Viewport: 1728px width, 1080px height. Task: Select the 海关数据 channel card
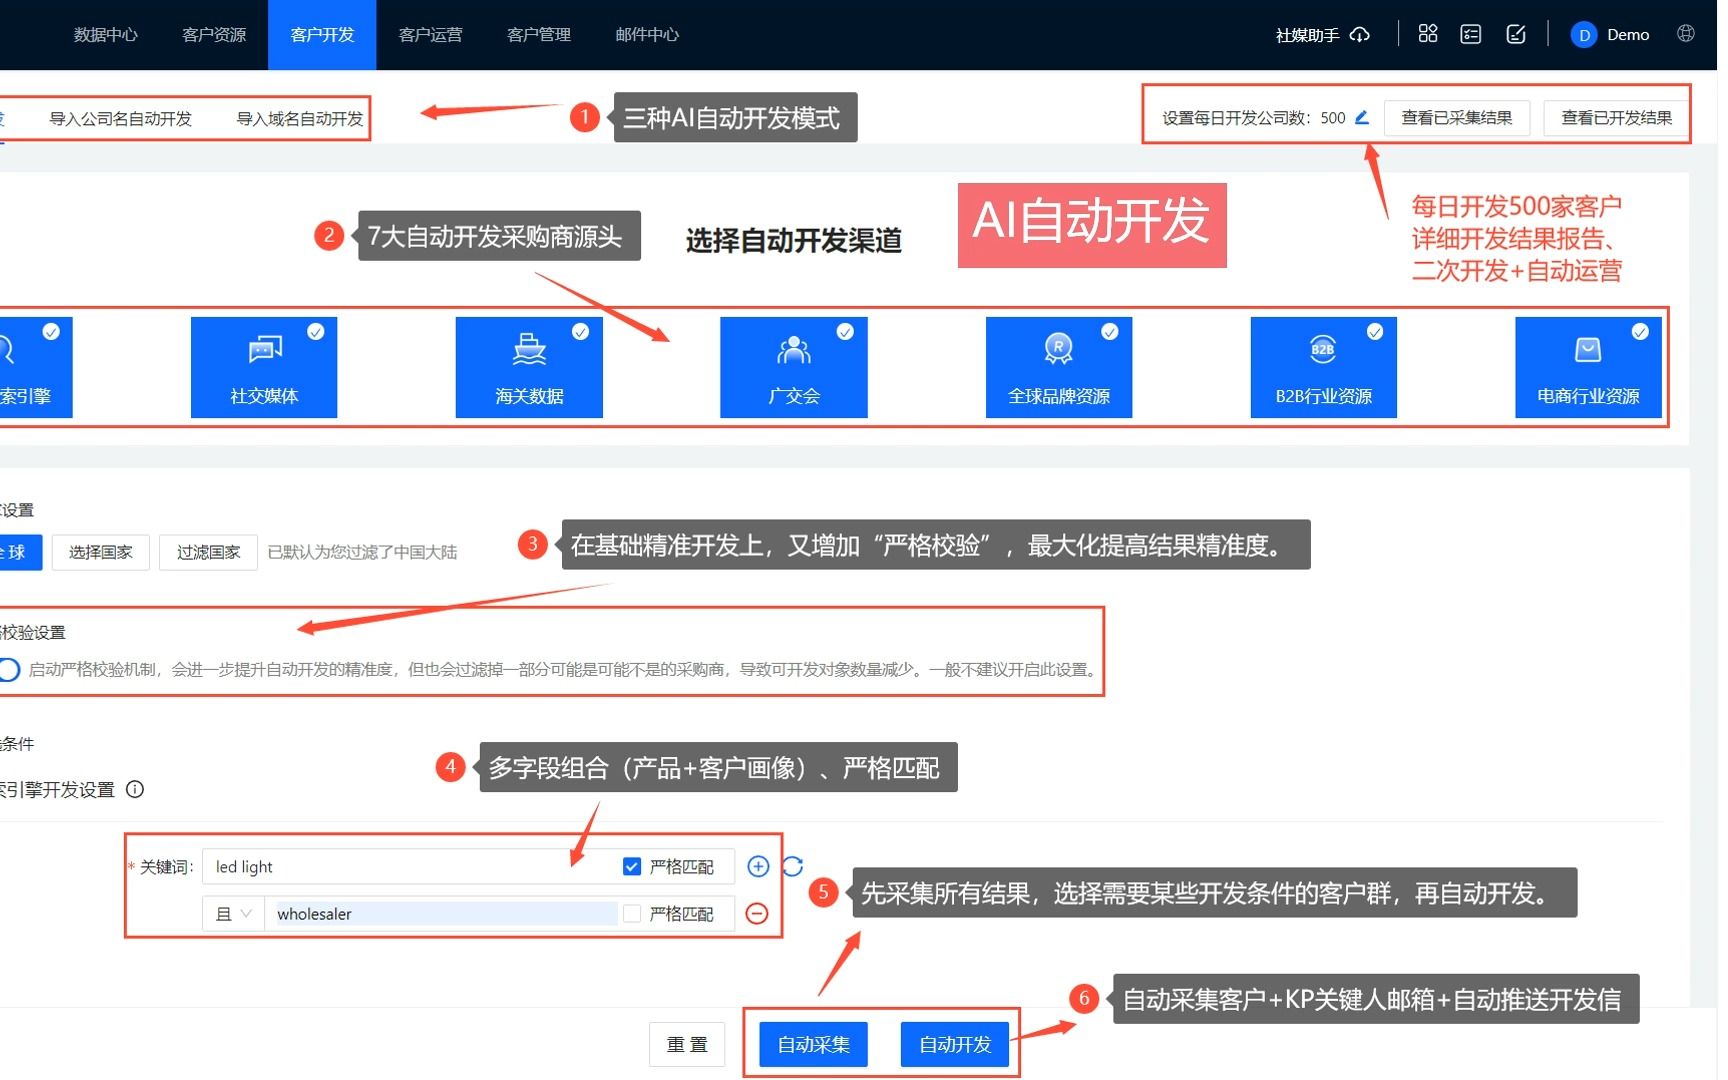(529, 367)
